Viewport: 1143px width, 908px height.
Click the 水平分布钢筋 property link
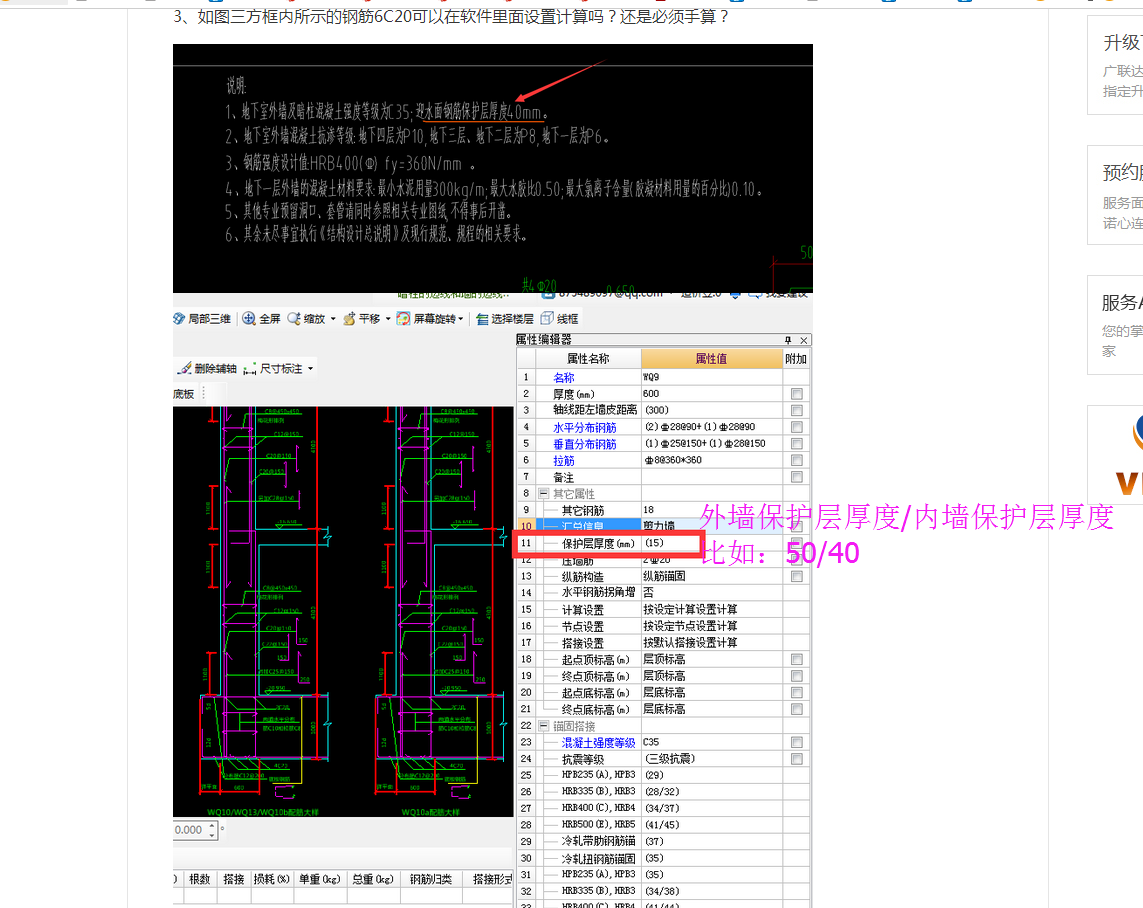[x=585, y=428]
